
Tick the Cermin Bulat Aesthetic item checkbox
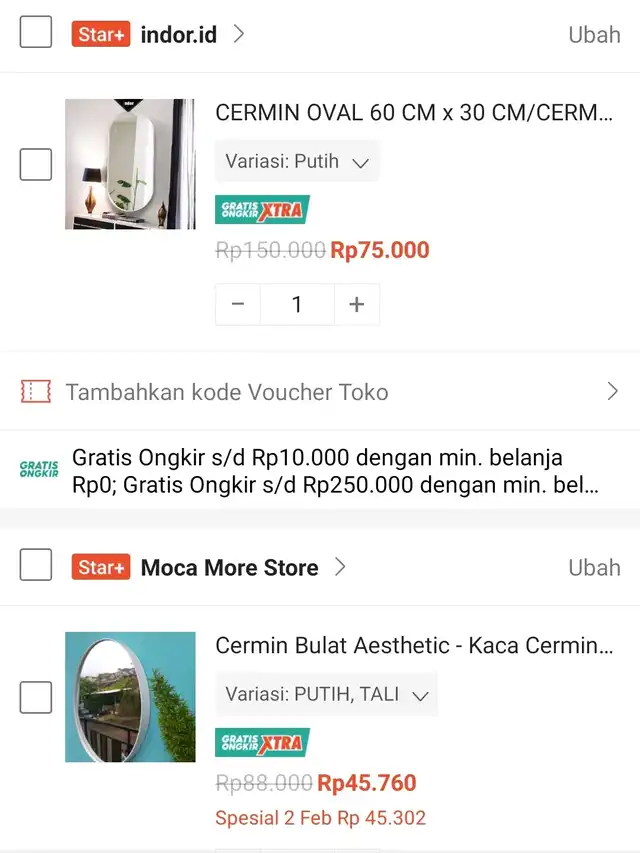click(36, 697)
